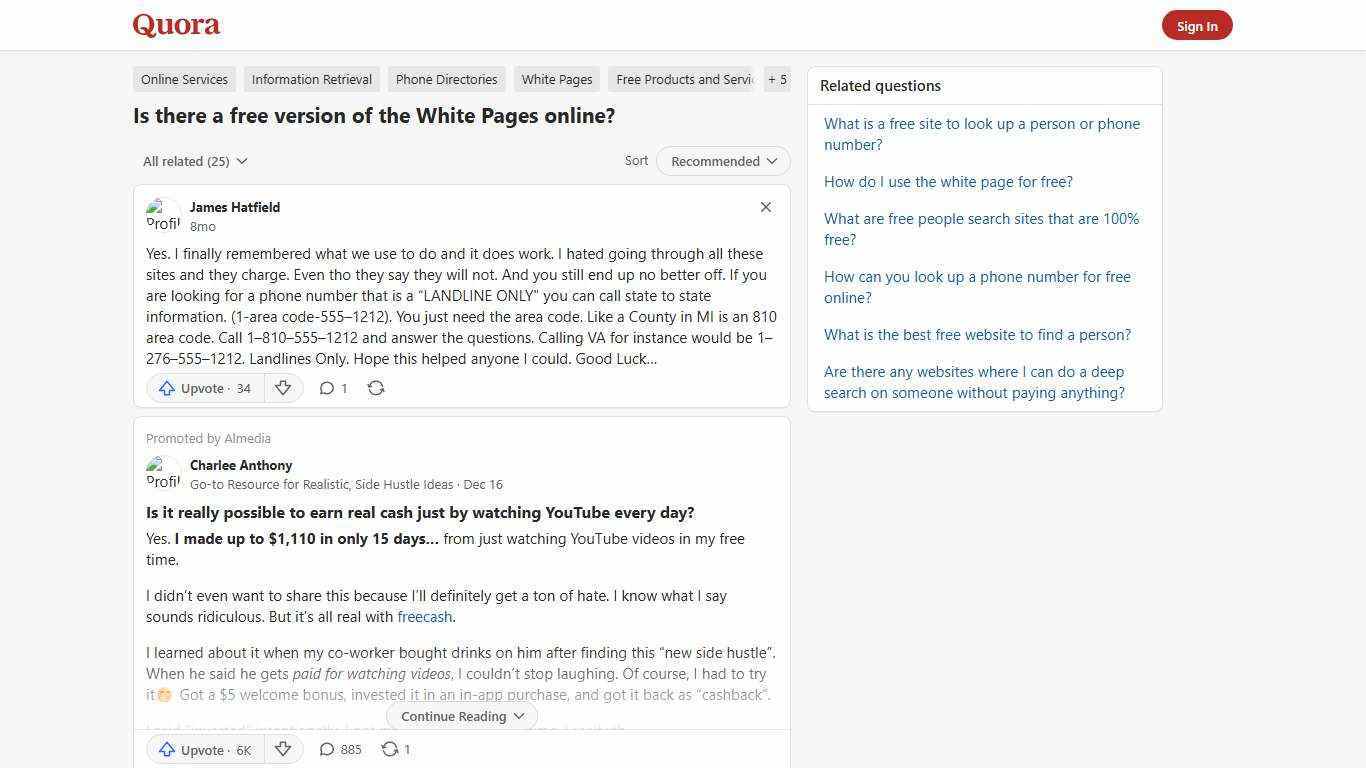This screenshot has height=768, width=1366.
Task: Select the White Pages topic
Action: (557, 79)
